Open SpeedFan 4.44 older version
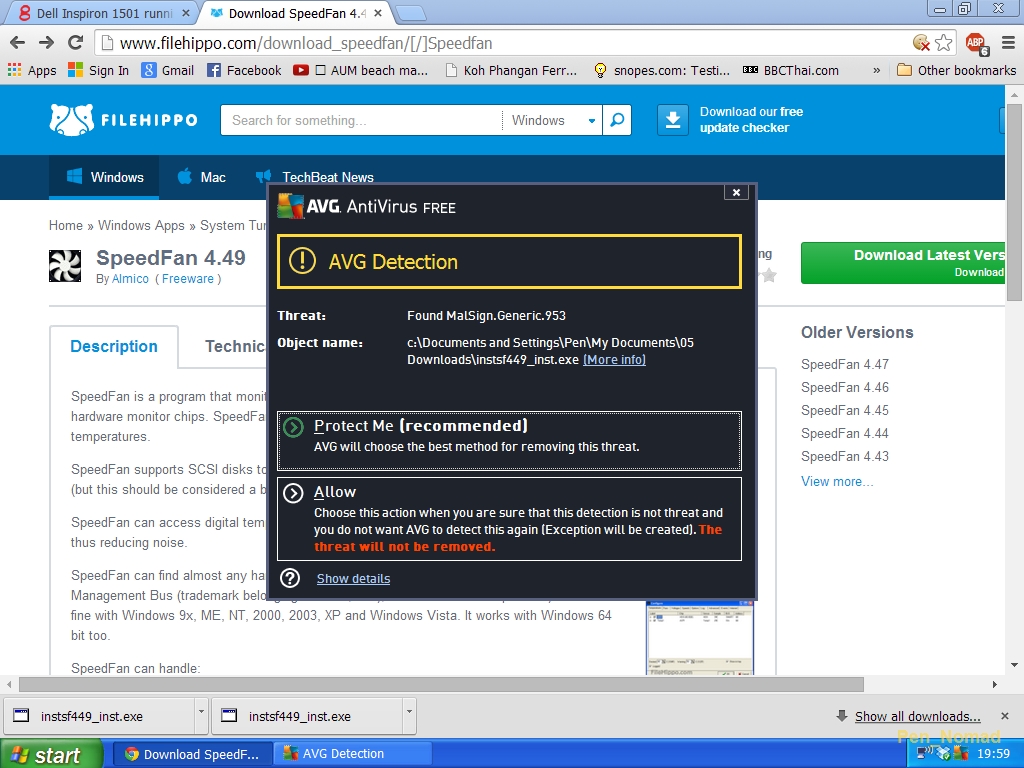1024x768 pixels. point(844,433)
